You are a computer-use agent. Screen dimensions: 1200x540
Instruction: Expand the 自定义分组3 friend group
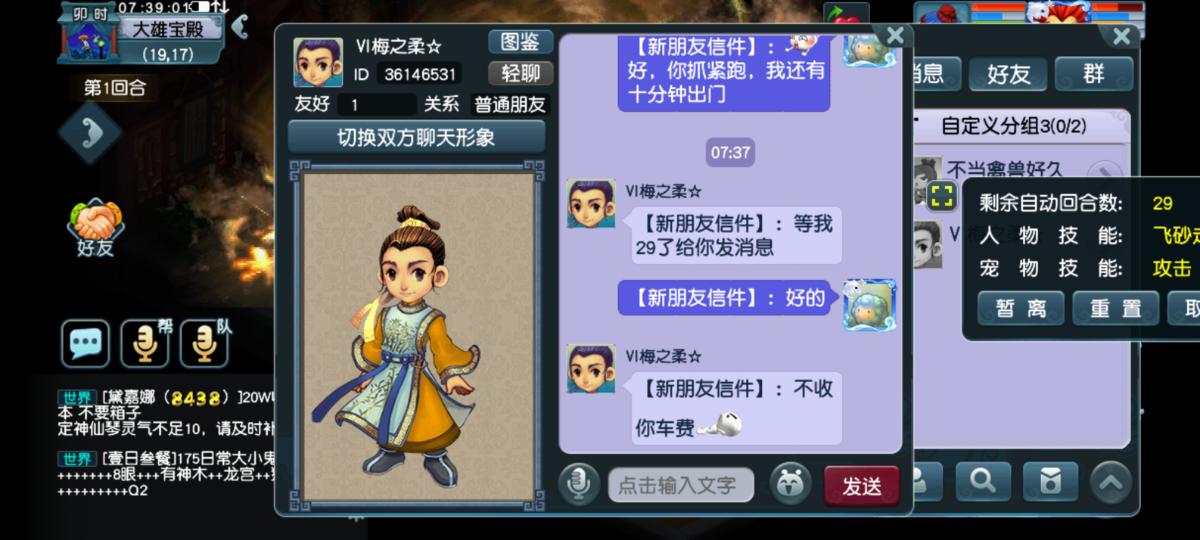coord(1014,127)
